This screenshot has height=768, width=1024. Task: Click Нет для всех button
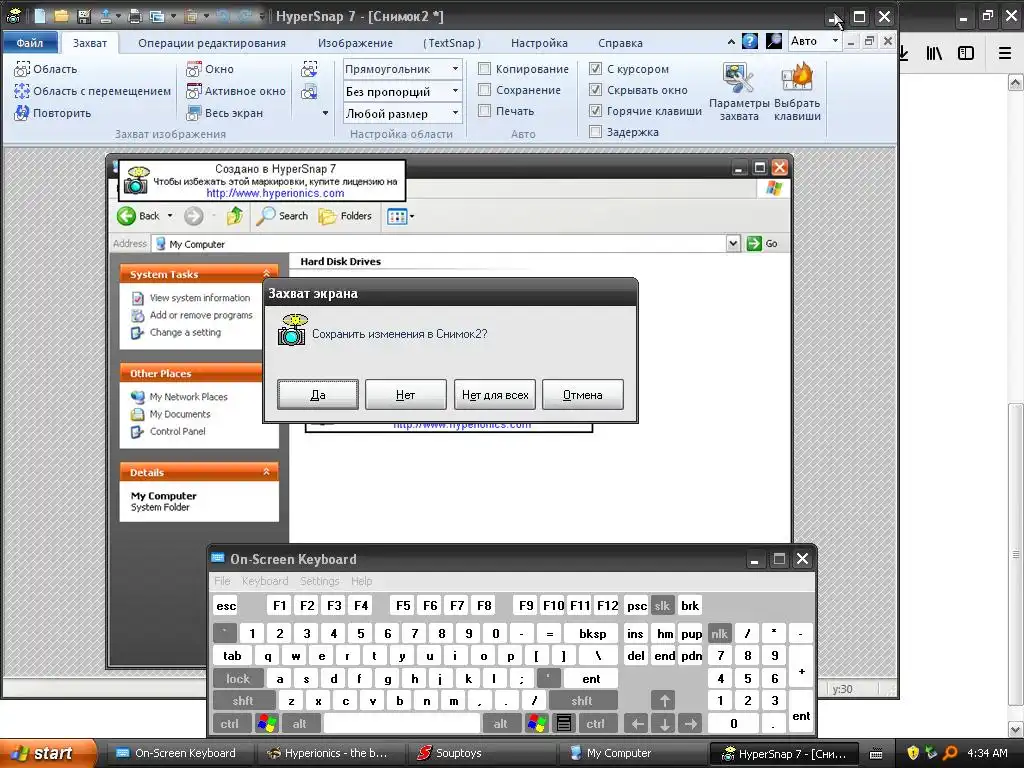click(495, 394)
